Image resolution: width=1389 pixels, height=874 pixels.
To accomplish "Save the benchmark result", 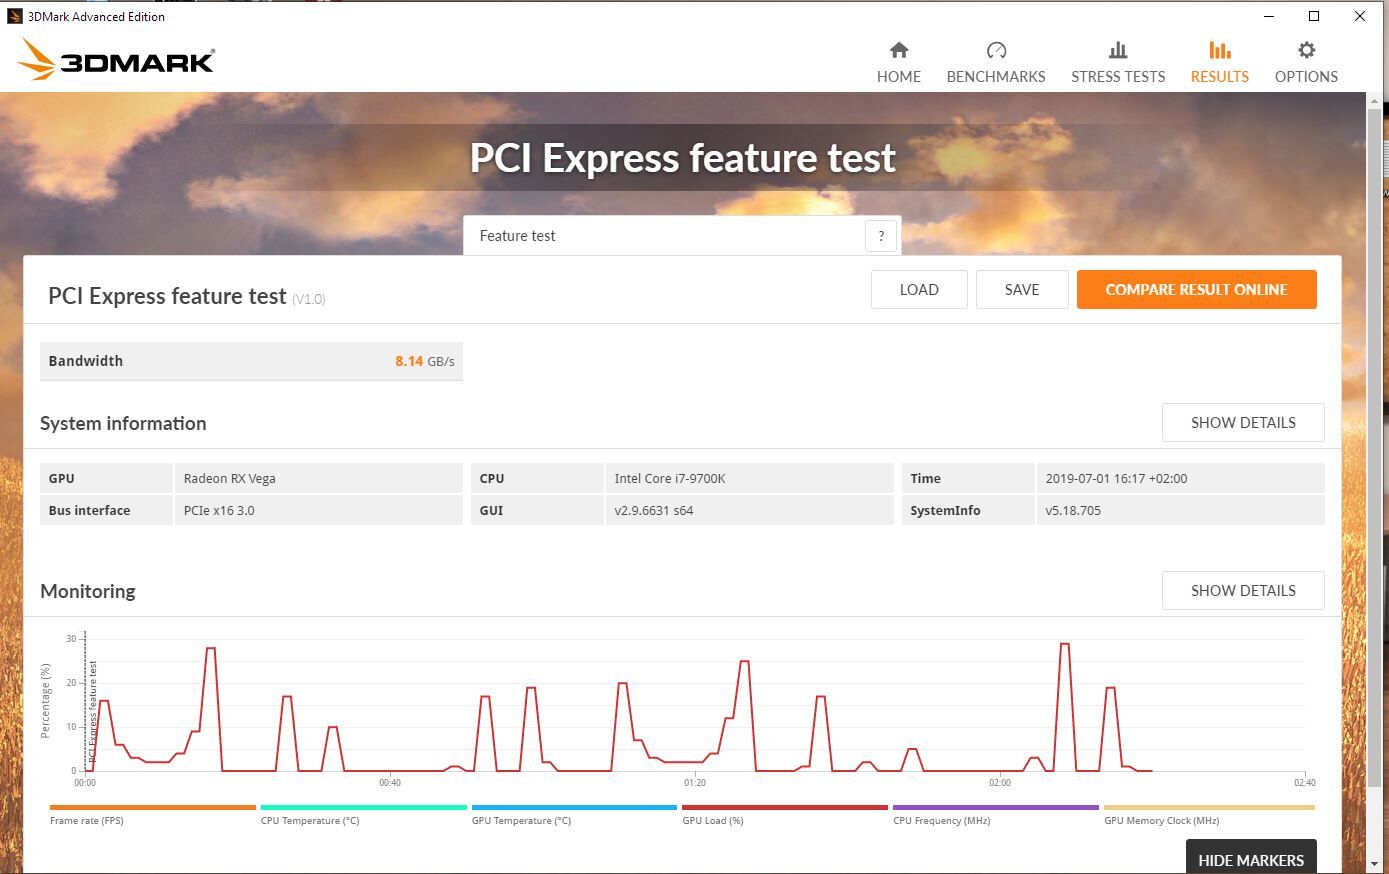I will (1021, 290).
